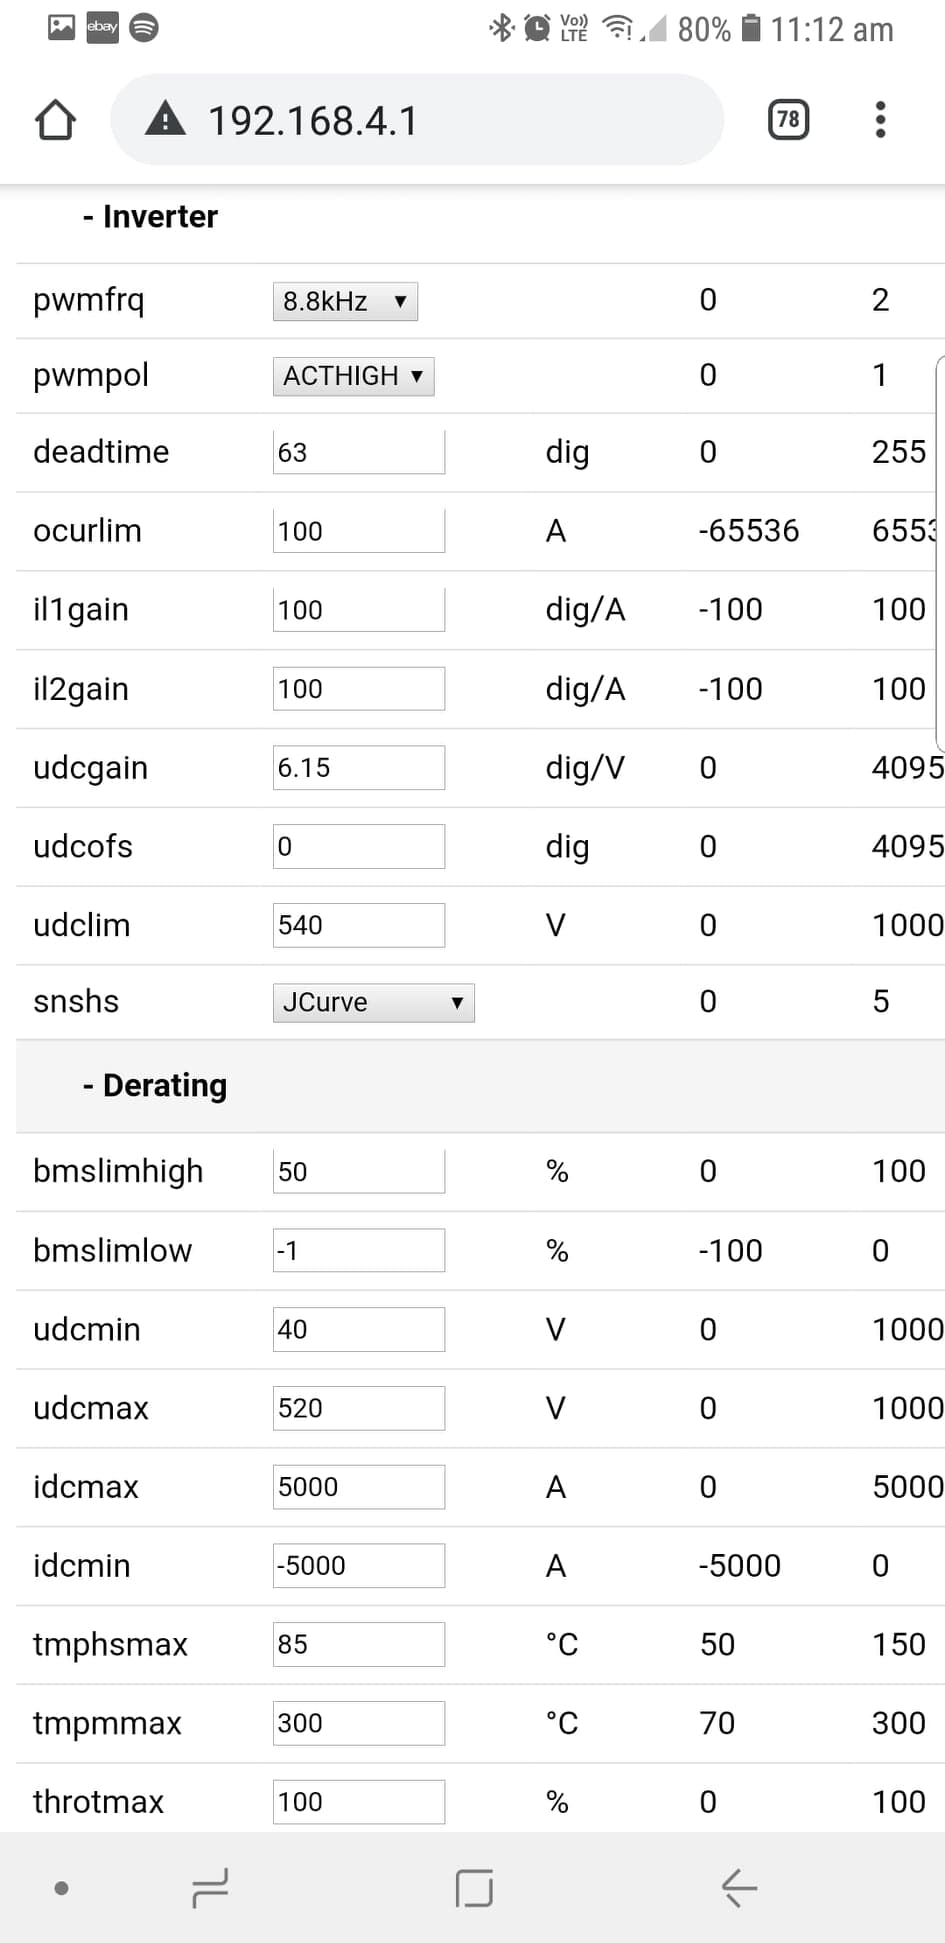Tap the 192.168.4.1 address bar
This screenshot has width=945, height=1943.
click(x=417, y=120)
